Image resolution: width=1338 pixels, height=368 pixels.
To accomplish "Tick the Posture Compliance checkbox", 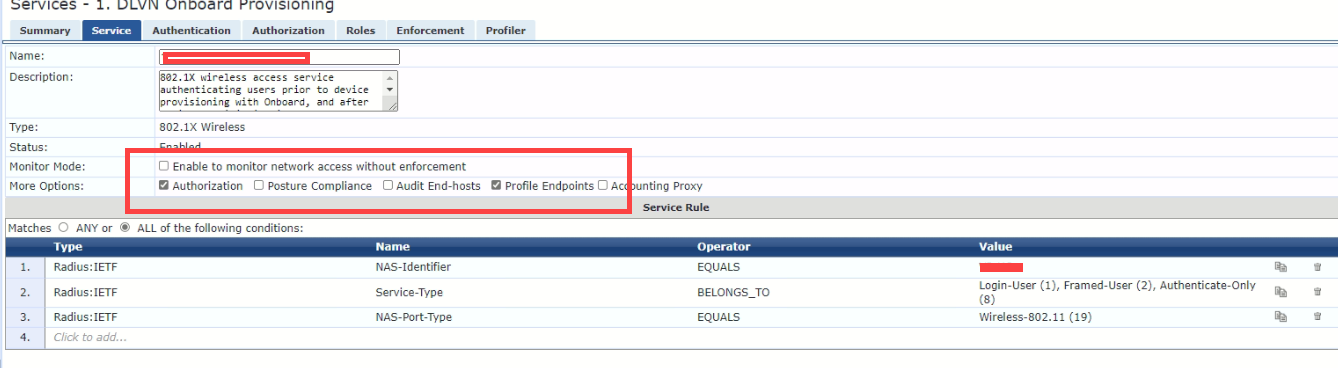I will [x=259, y=186].
